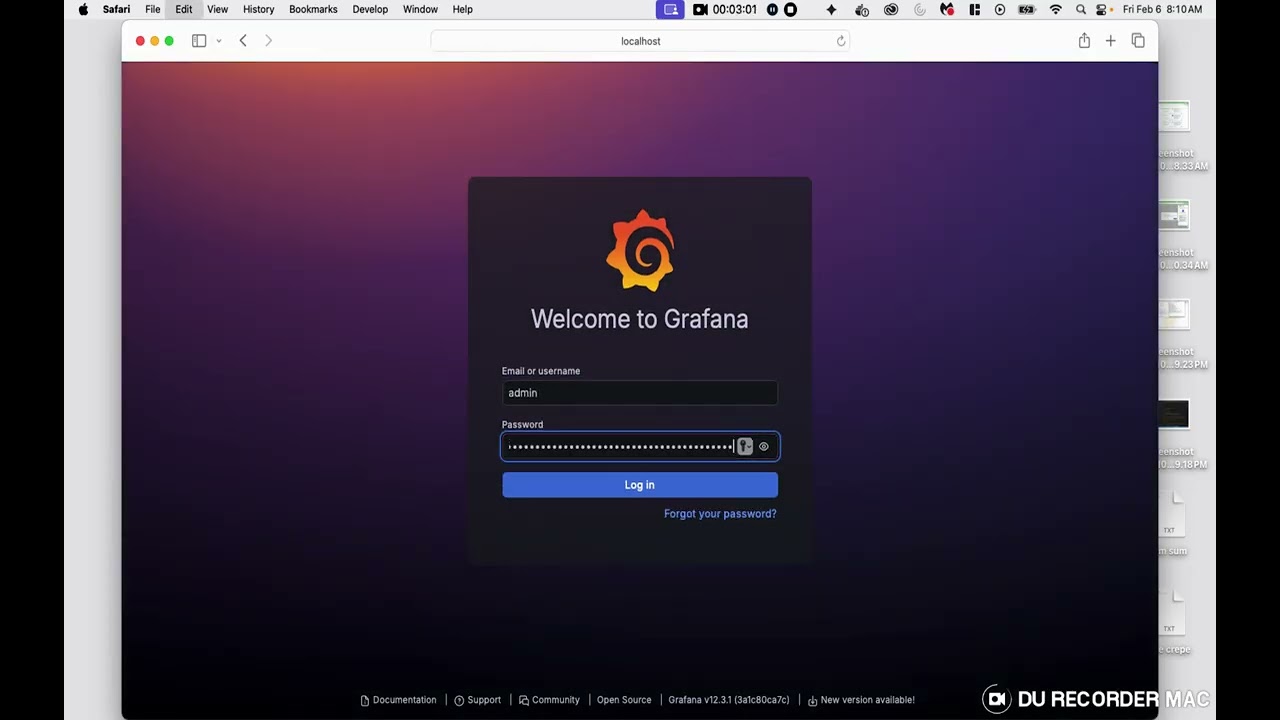Click the Email or username field
The height and width of the screenshot is (720, 1280).
click(x=640, y=393)
